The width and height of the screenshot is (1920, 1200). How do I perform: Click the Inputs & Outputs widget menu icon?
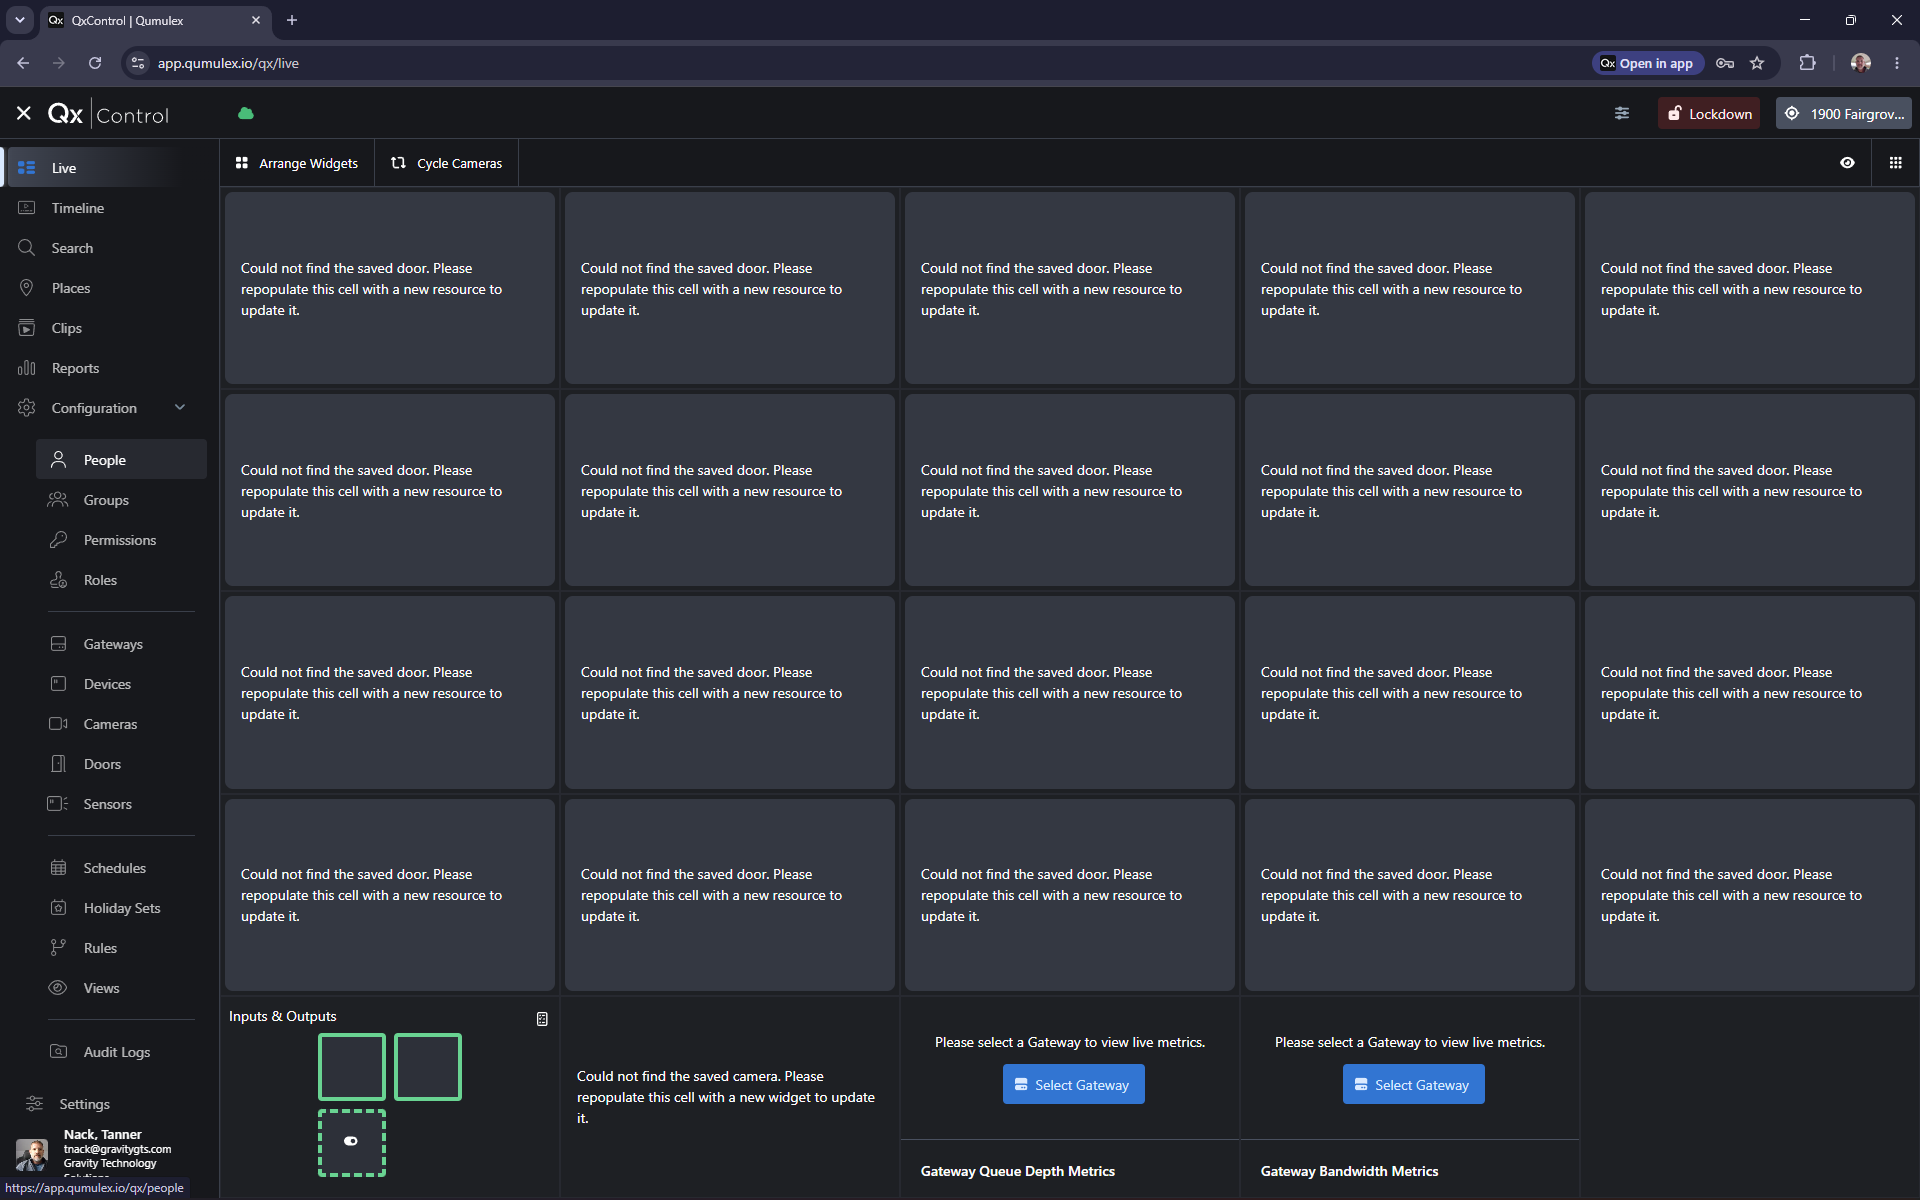[542, 1019]
